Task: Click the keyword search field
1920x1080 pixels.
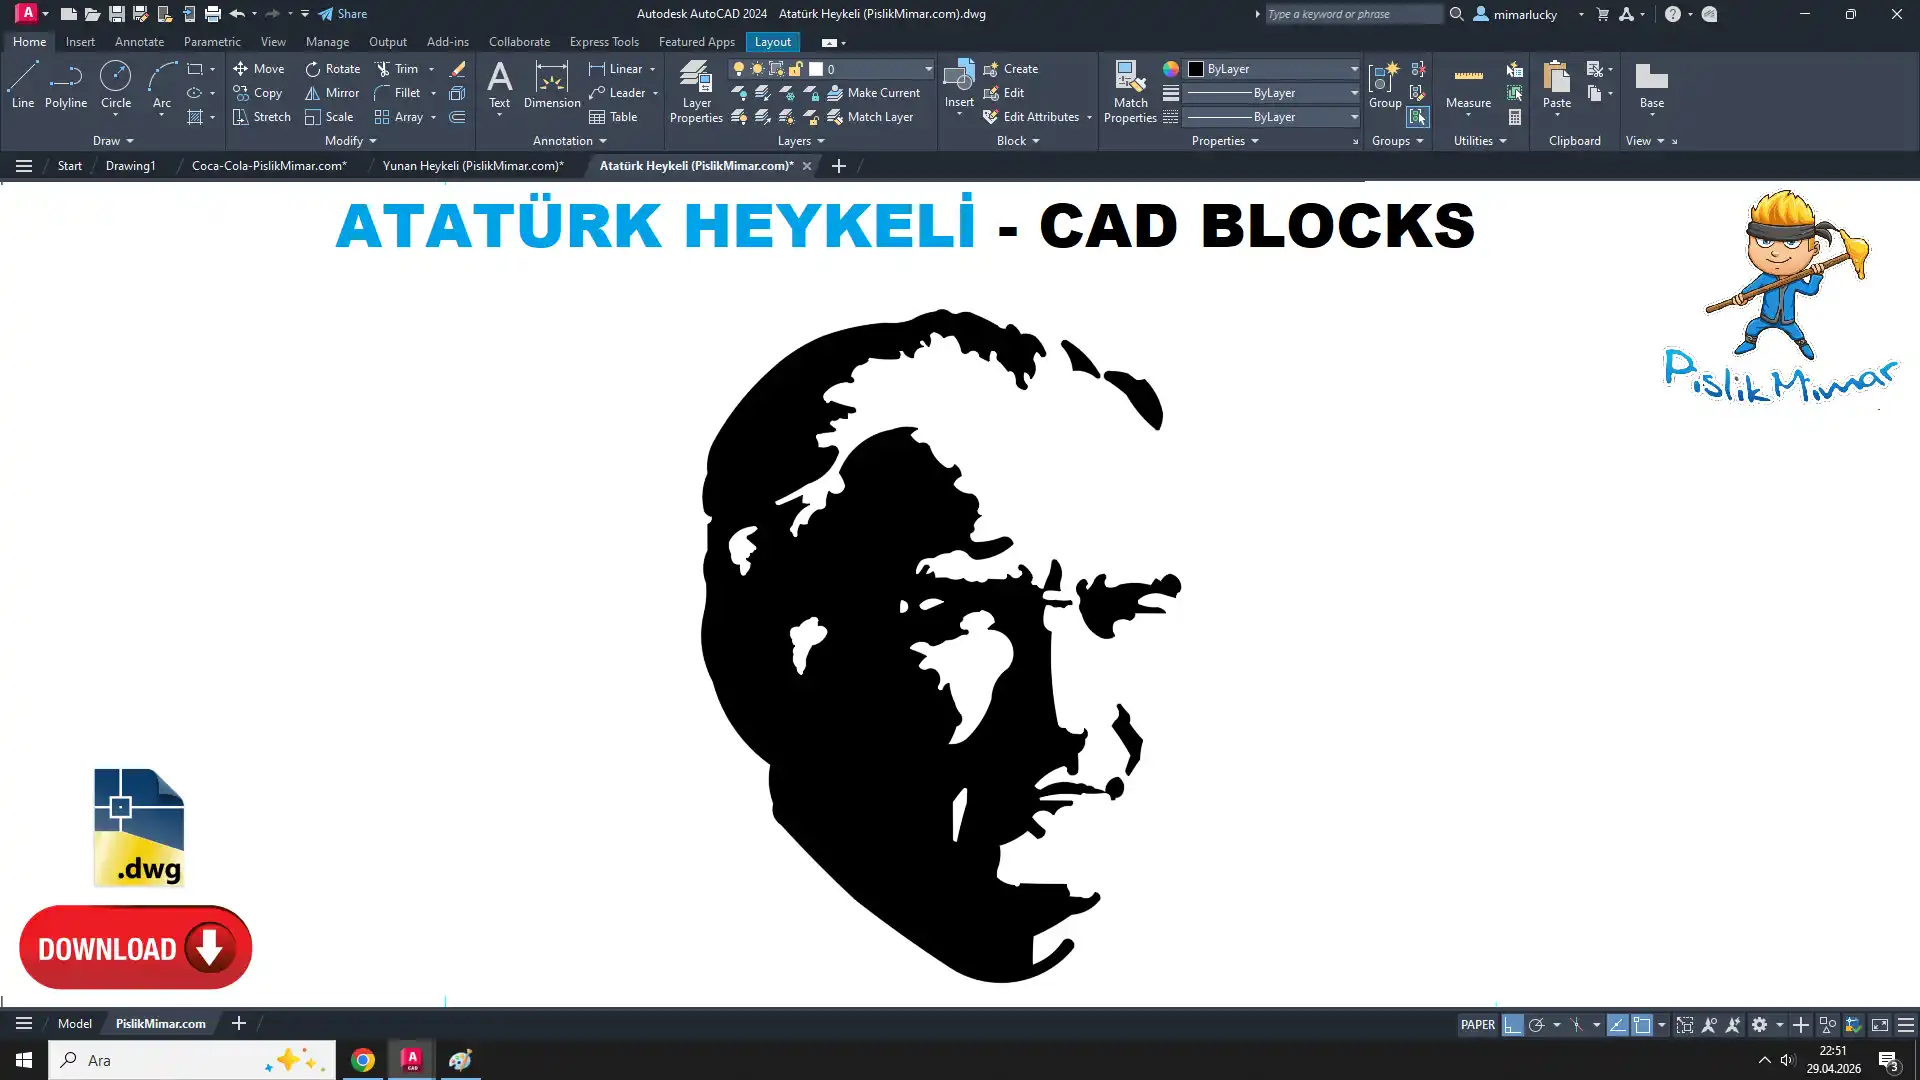Action: tap(1352, 14)
